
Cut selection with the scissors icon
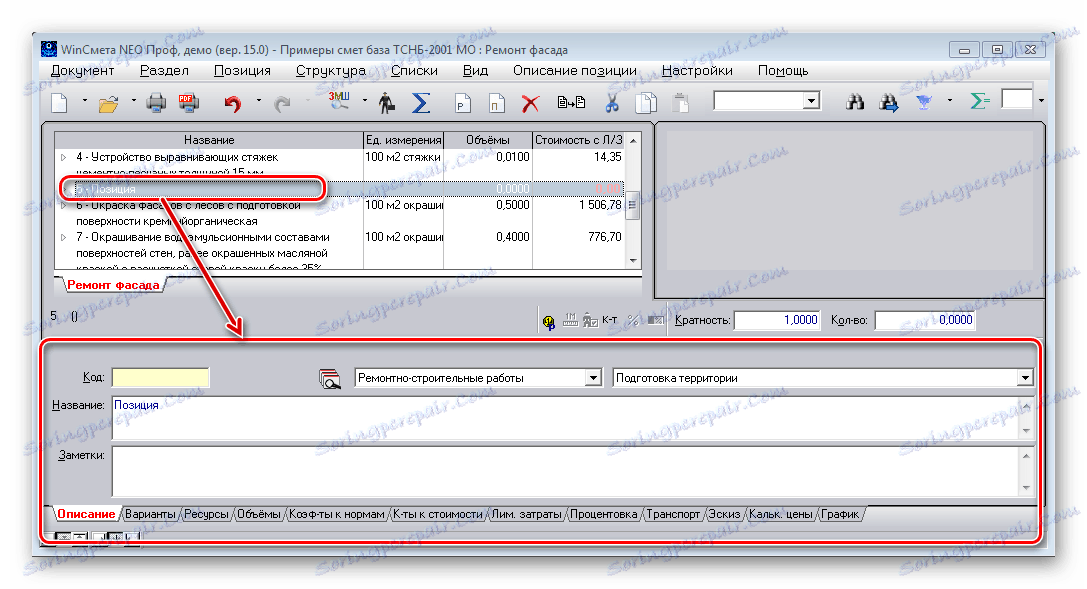click(611, 103)
